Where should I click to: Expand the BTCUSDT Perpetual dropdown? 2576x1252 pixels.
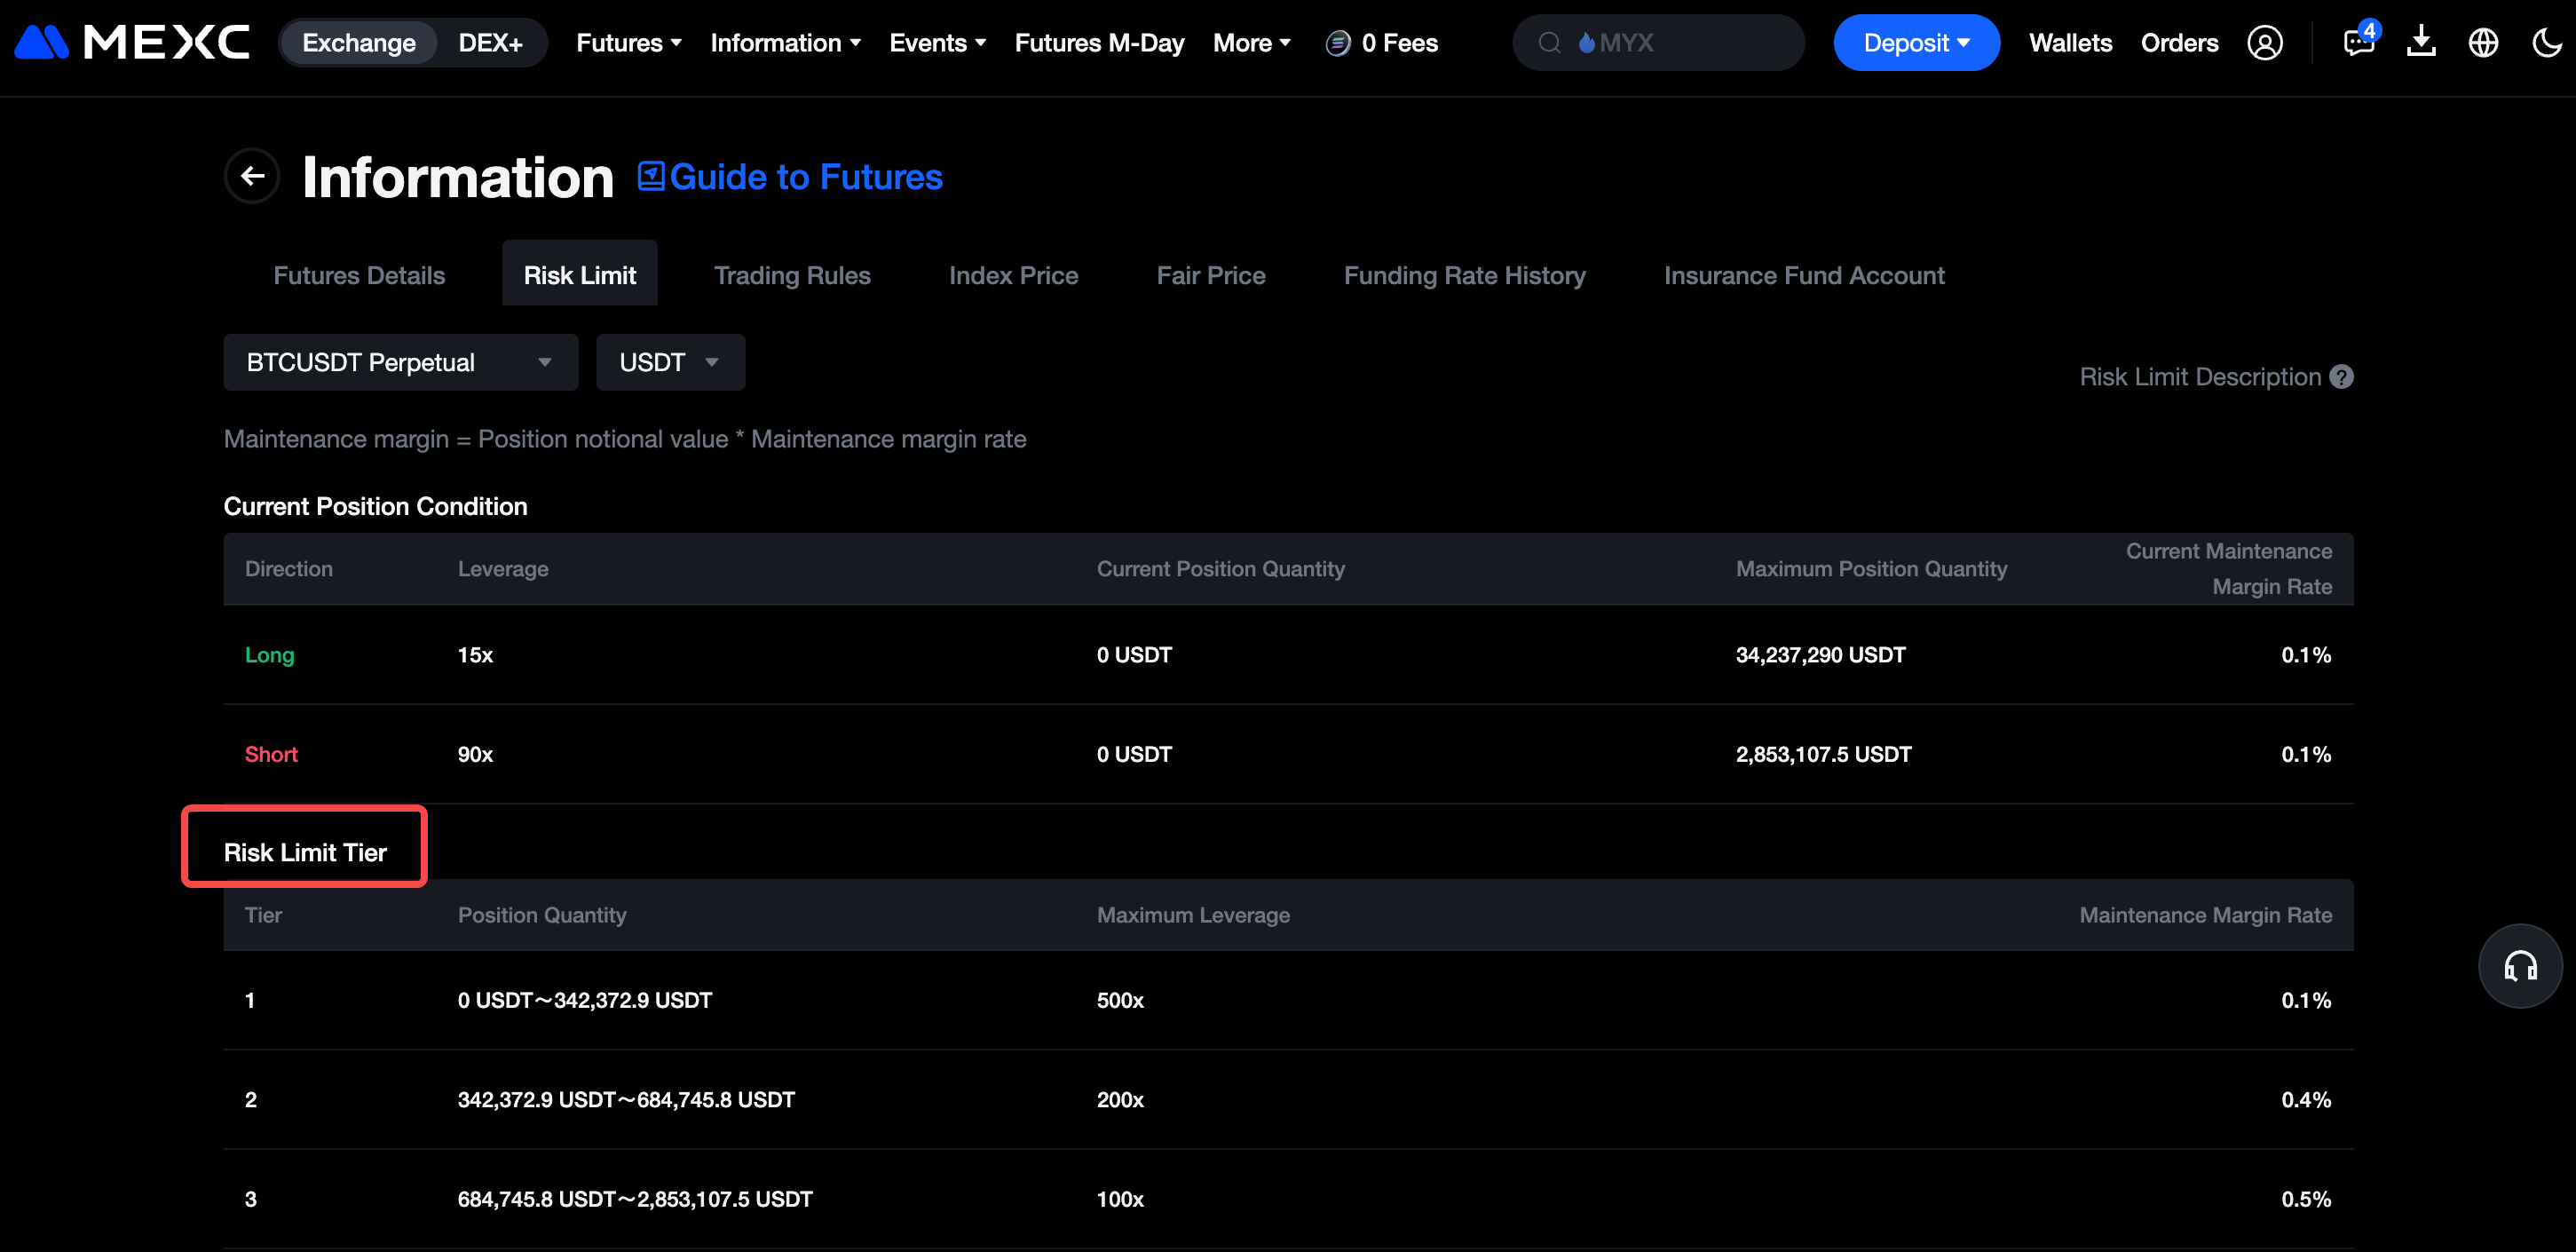[x=400, y=362]
